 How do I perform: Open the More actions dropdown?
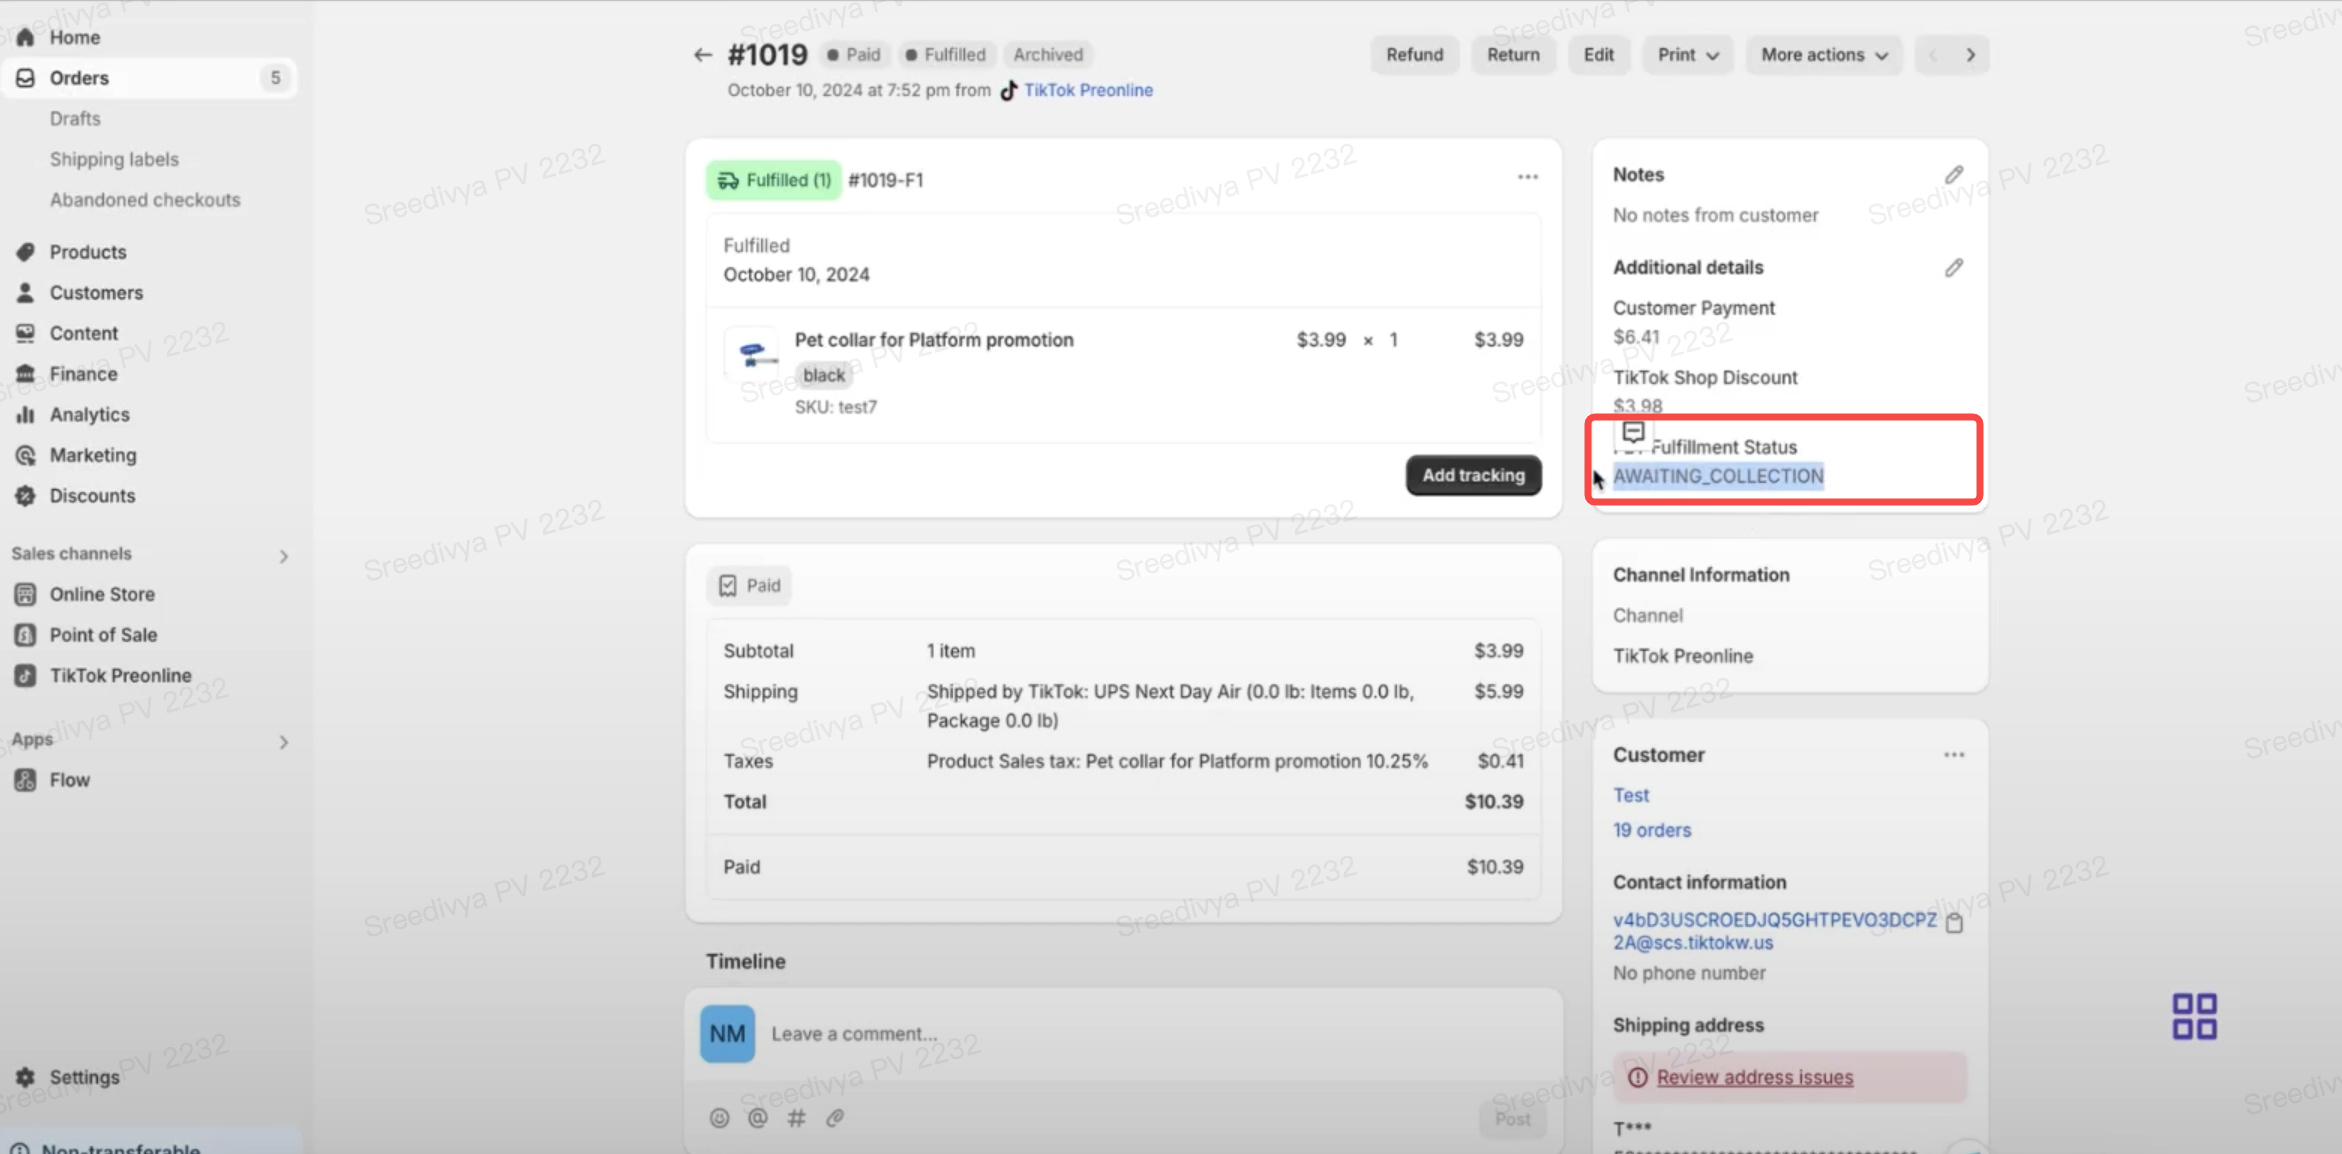1823,55
